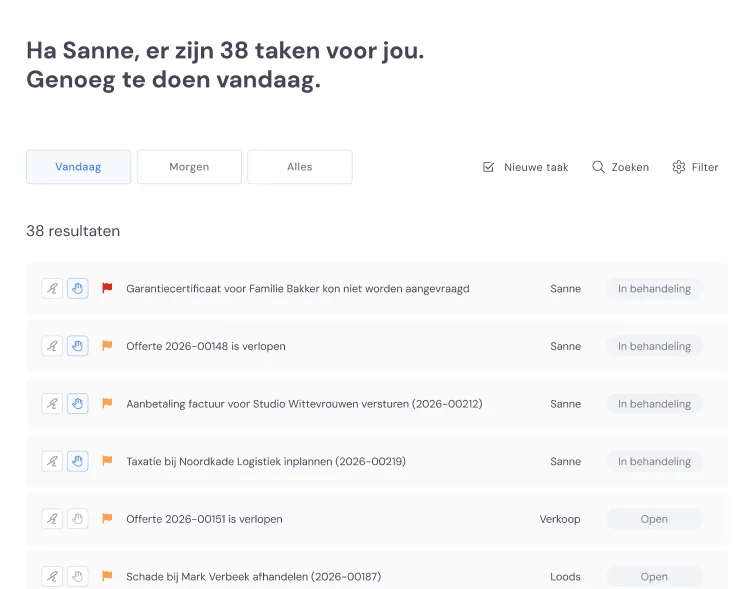The height and width of the screenshot is (589, 742).
Task: Click assignee Sanne on Garantiecertificaat row
Action: coord(565,289)
